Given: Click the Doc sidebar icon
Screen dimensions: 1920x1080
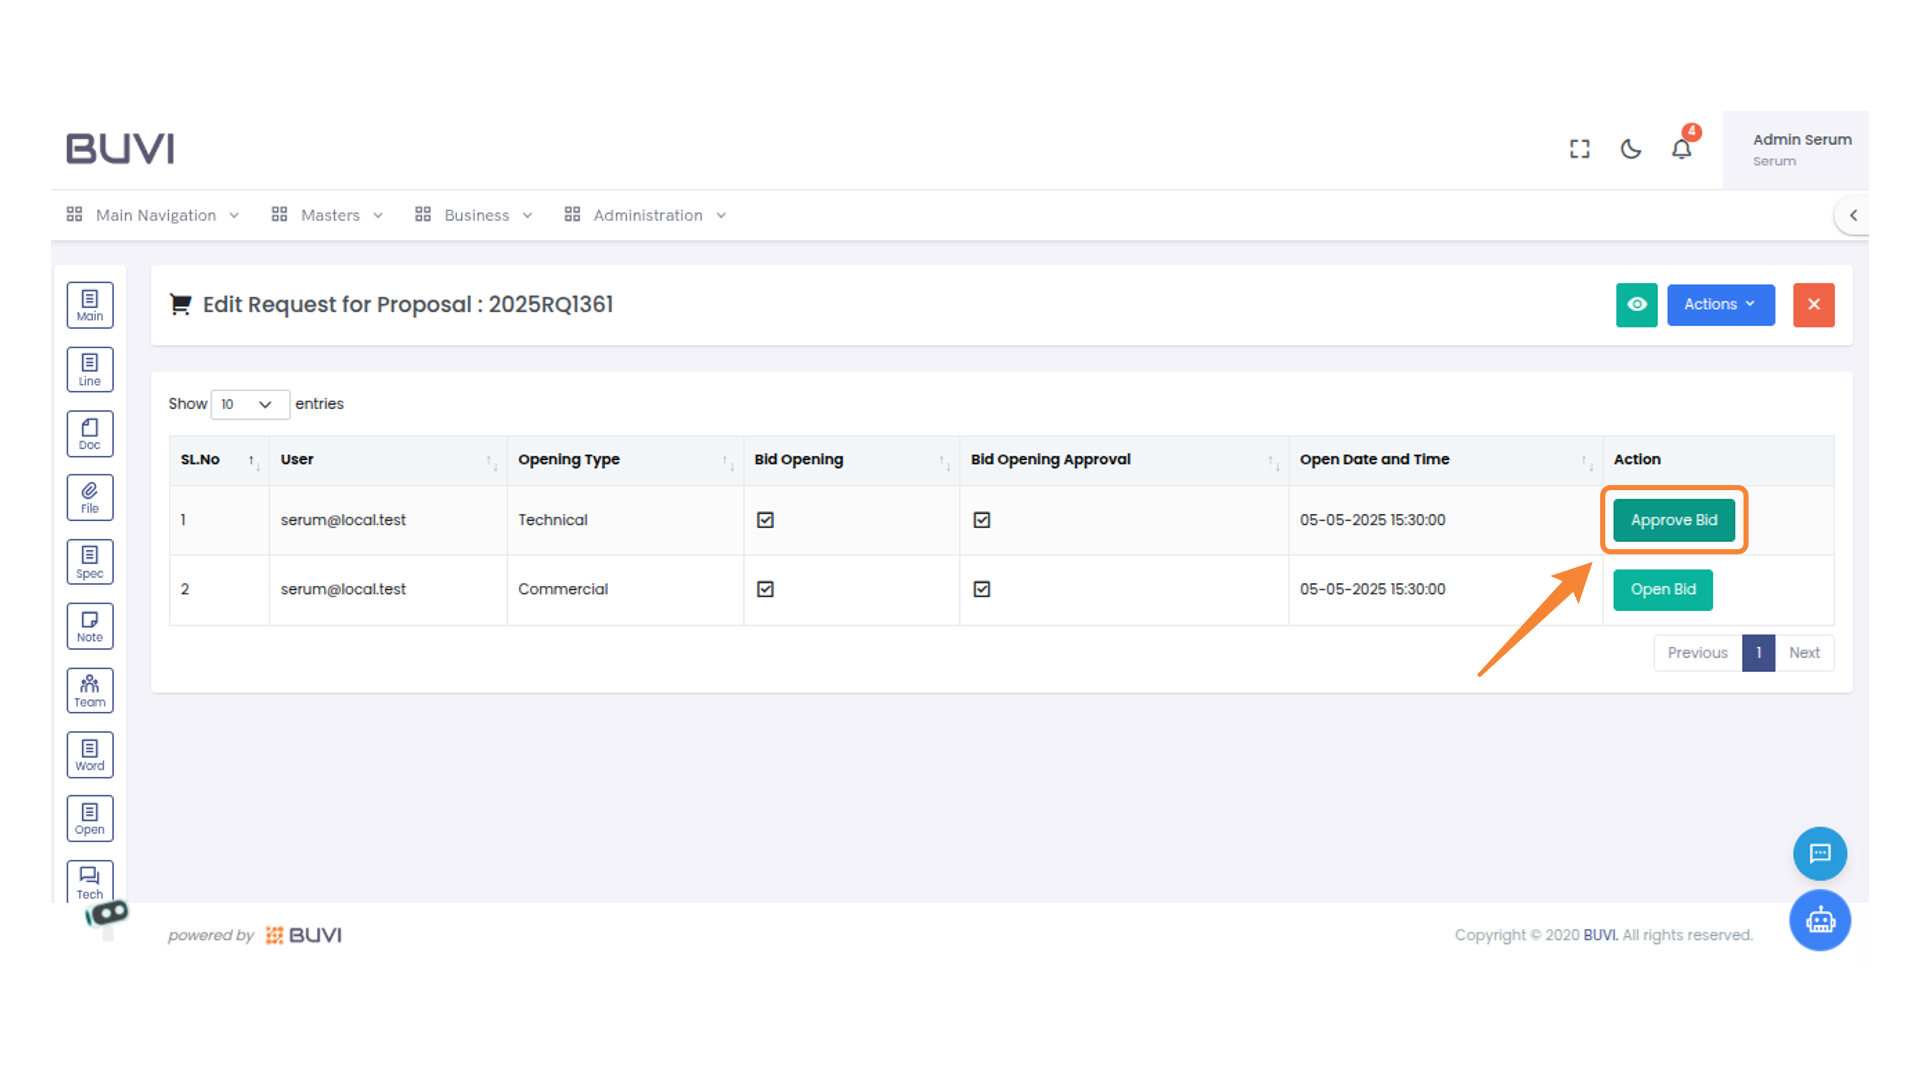Looking at the screenshot, I should coord(90,434).
